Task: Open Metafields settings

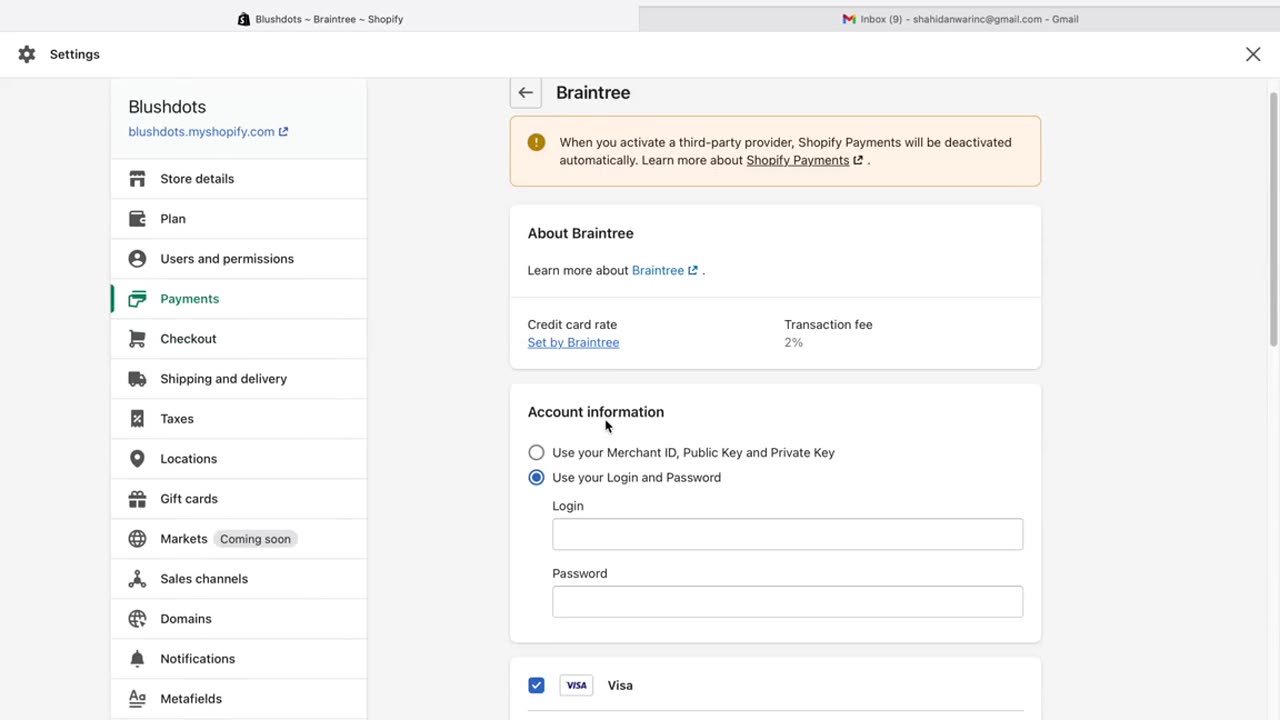Action: pyautogui.click(x=239, y=698)
